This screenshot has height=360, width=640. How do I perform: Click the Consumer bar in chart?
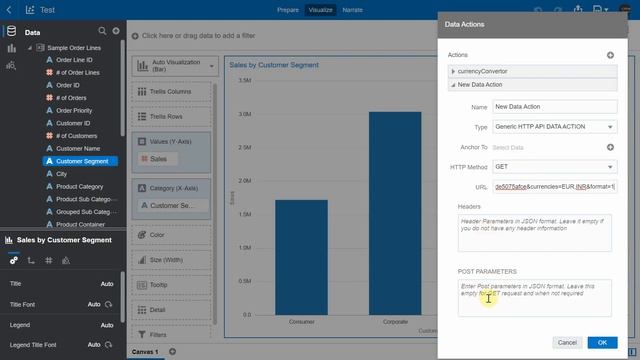[x=301, y=257]
